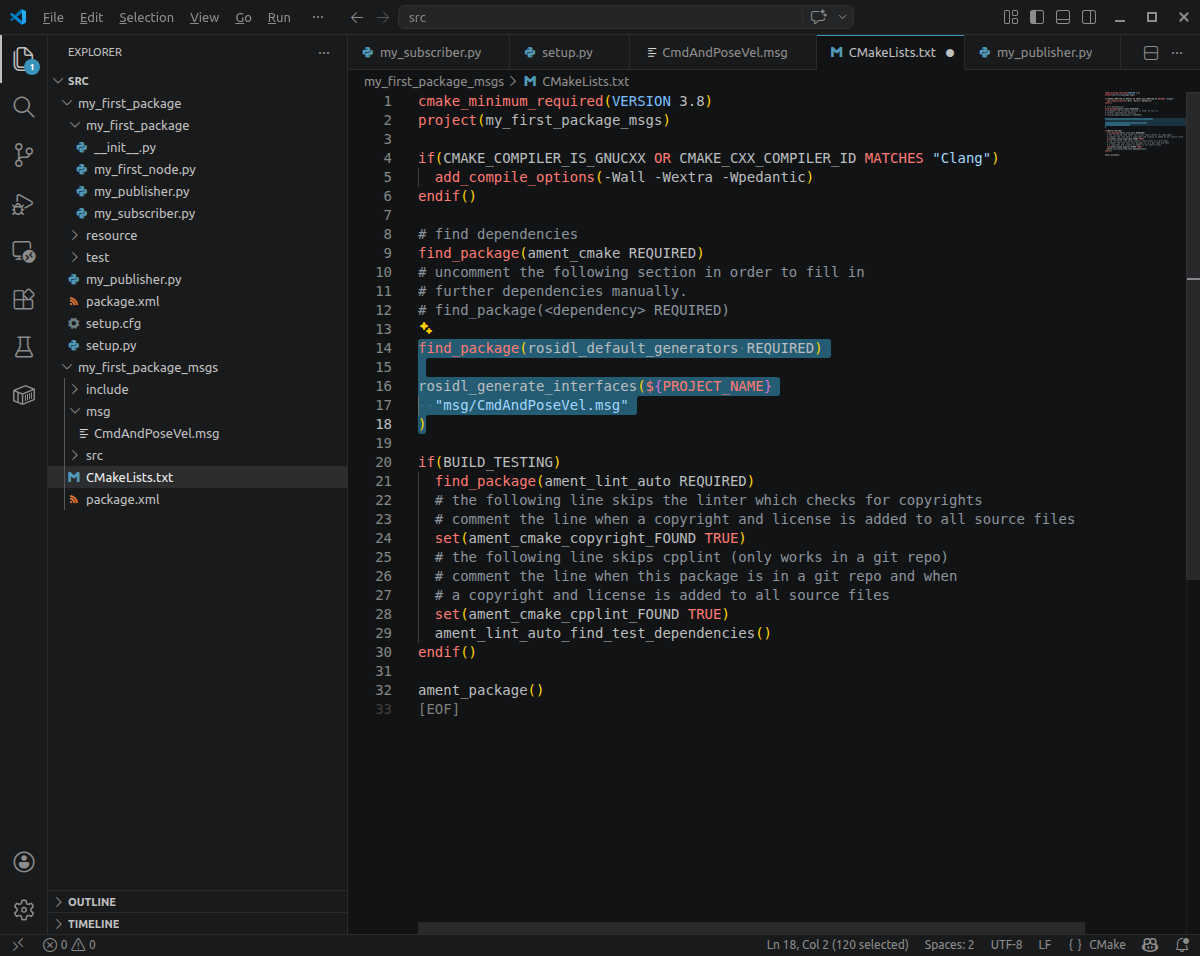Open the Manage gear icon

coord(24,910)
